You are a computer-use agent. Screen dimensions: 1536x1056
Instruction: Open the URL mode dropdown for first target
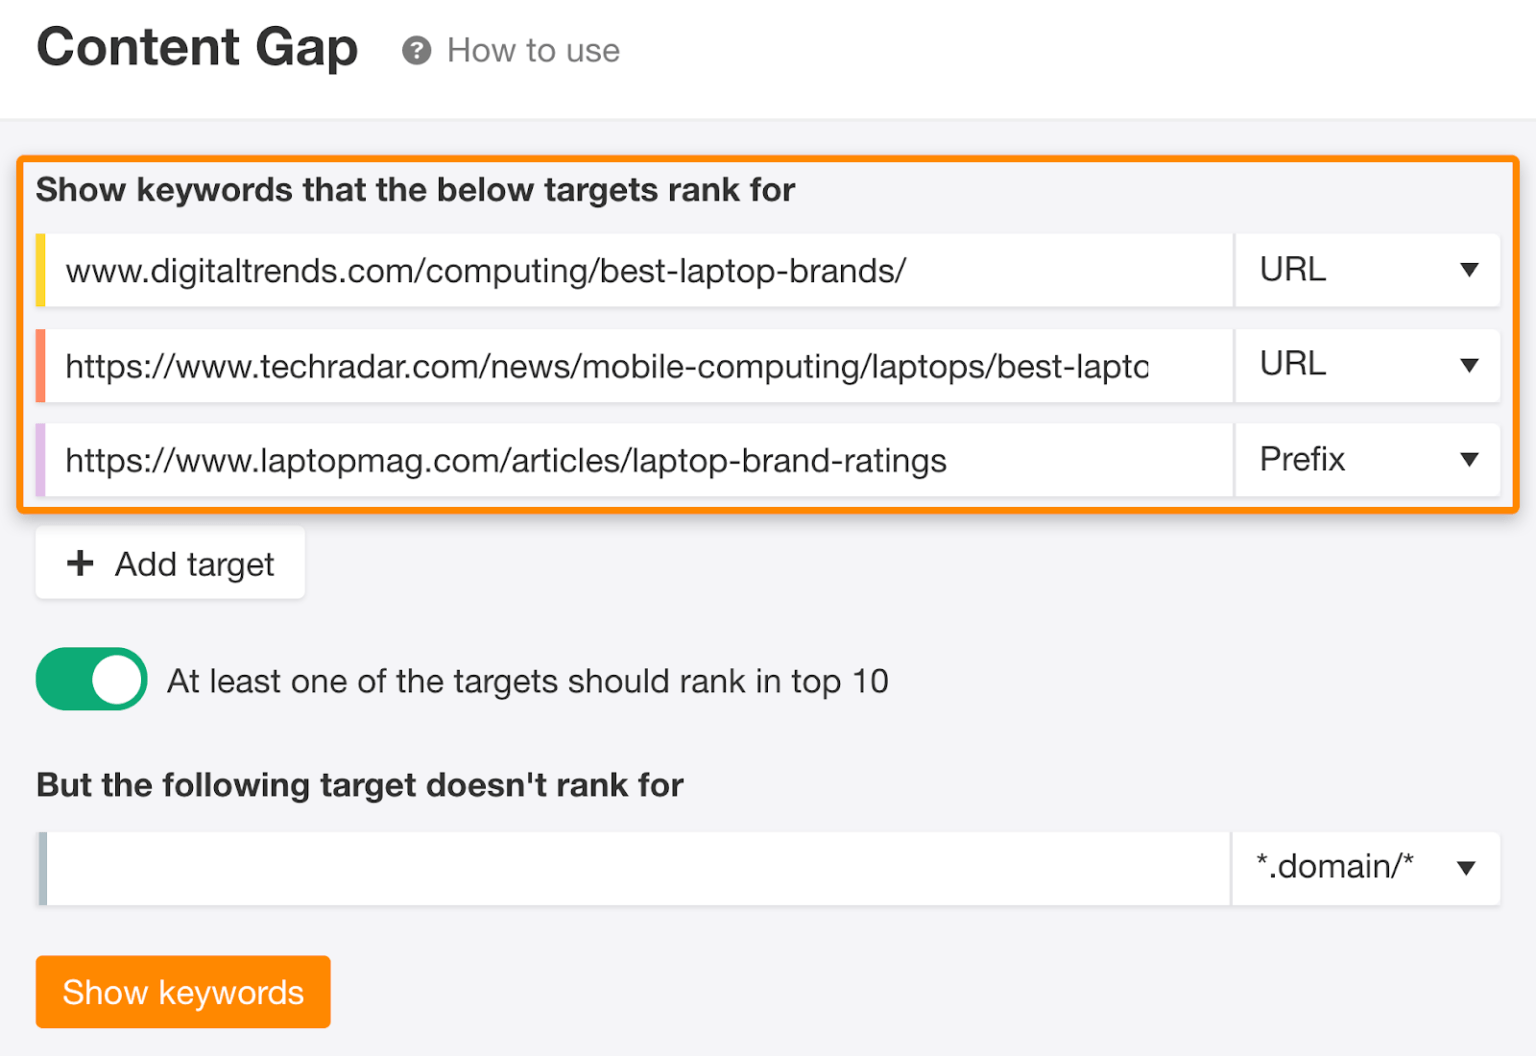(1368, 270)
